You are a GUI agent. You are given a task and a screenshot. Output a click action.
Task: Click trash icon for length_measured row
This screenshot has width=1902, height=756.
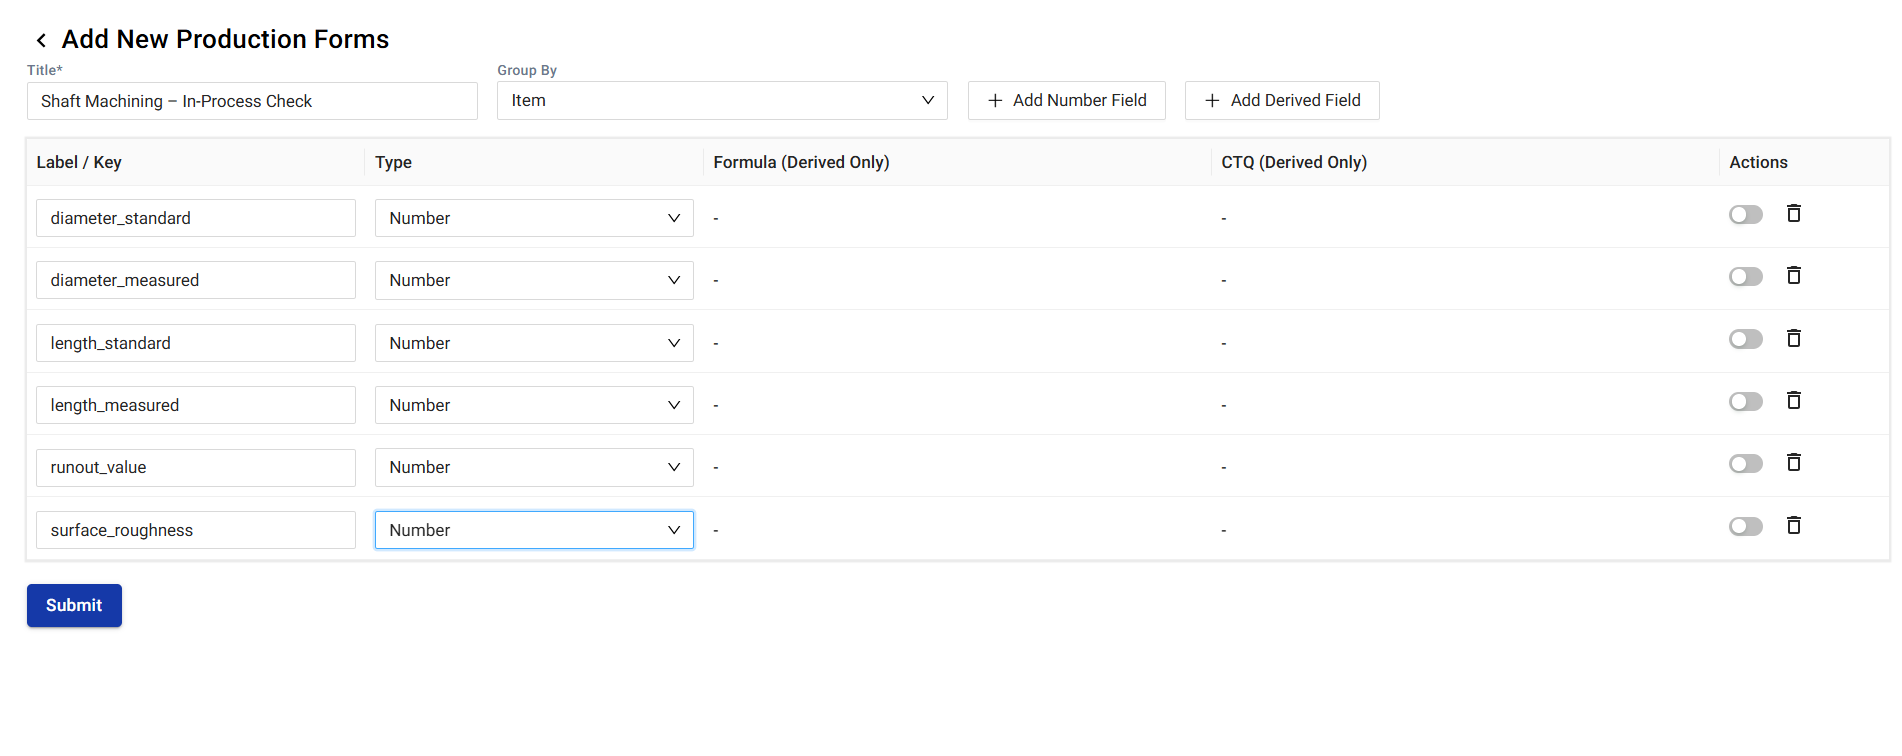click(1793, 401)
